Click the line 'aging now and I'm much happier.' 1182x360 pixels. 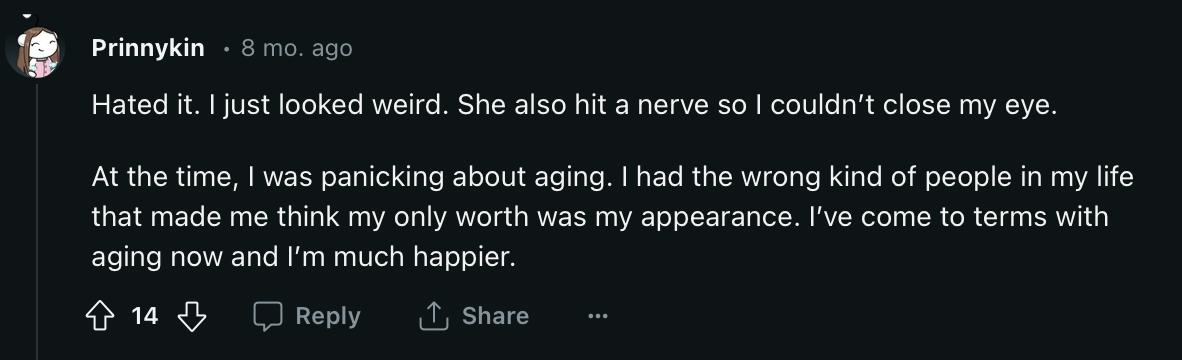304,258
